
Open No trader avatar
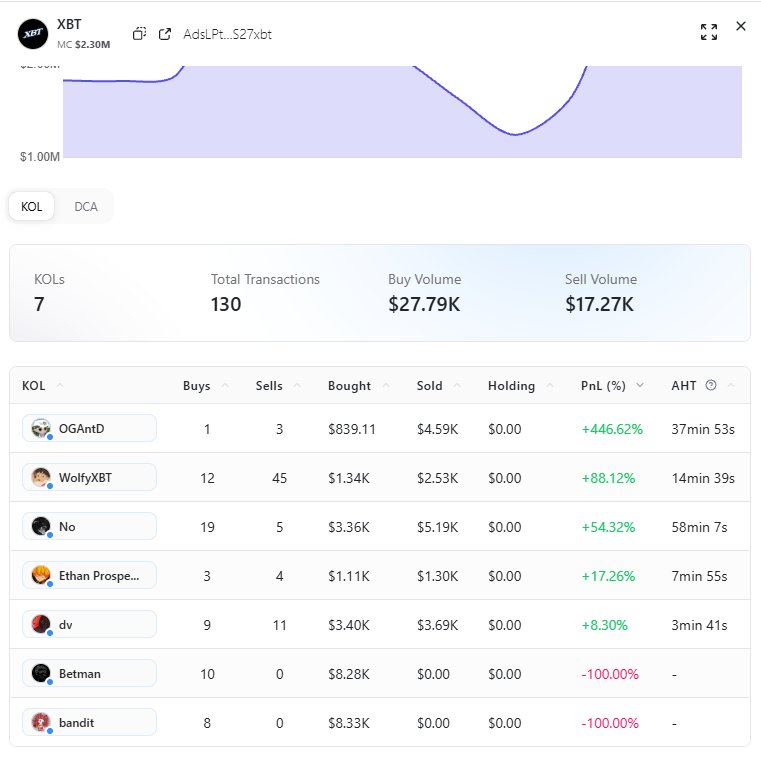(x=41, y=527)
